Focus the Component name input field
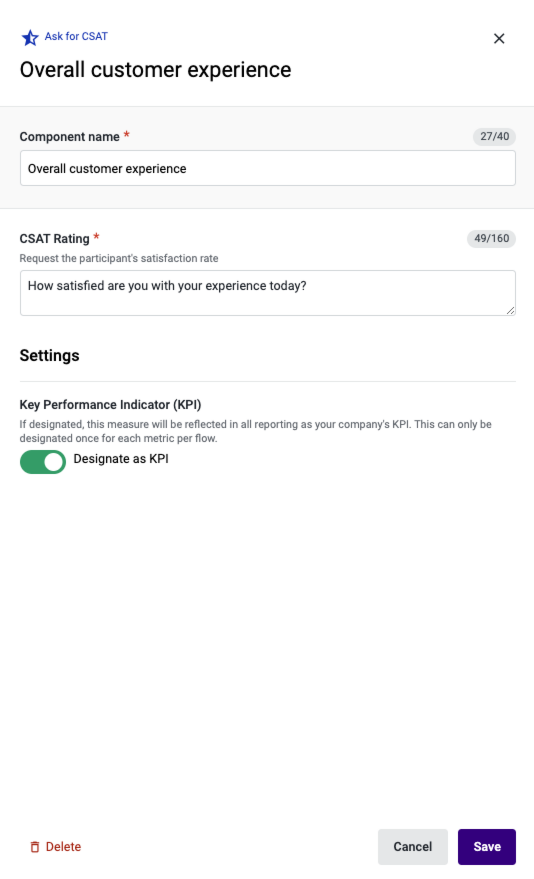This screenshot has width=534, height=879. click(x=267, y=168)
